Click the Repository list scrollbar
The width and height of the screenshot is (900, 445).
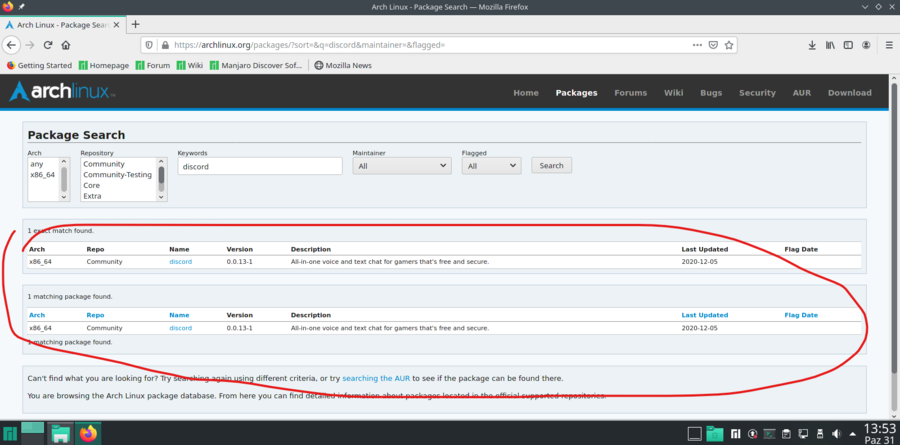(x=161, y=179)
